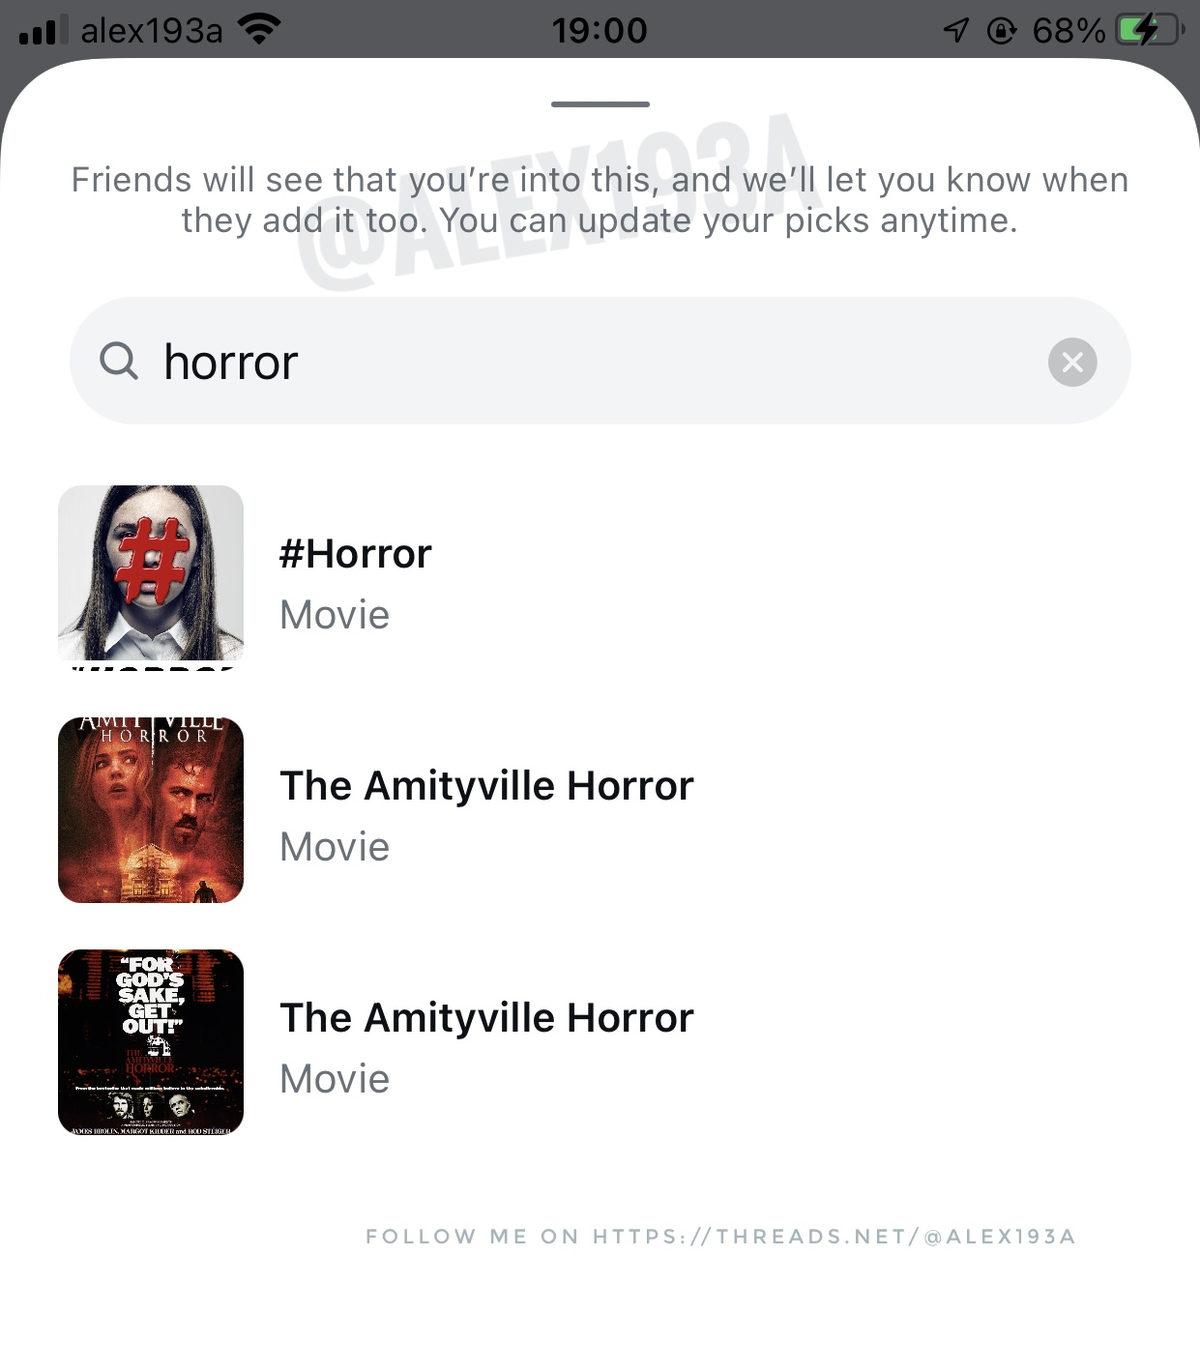Tap the magnifying glass search icon
This screenshot has width=1200, height=1371.
tap(119, 360)
